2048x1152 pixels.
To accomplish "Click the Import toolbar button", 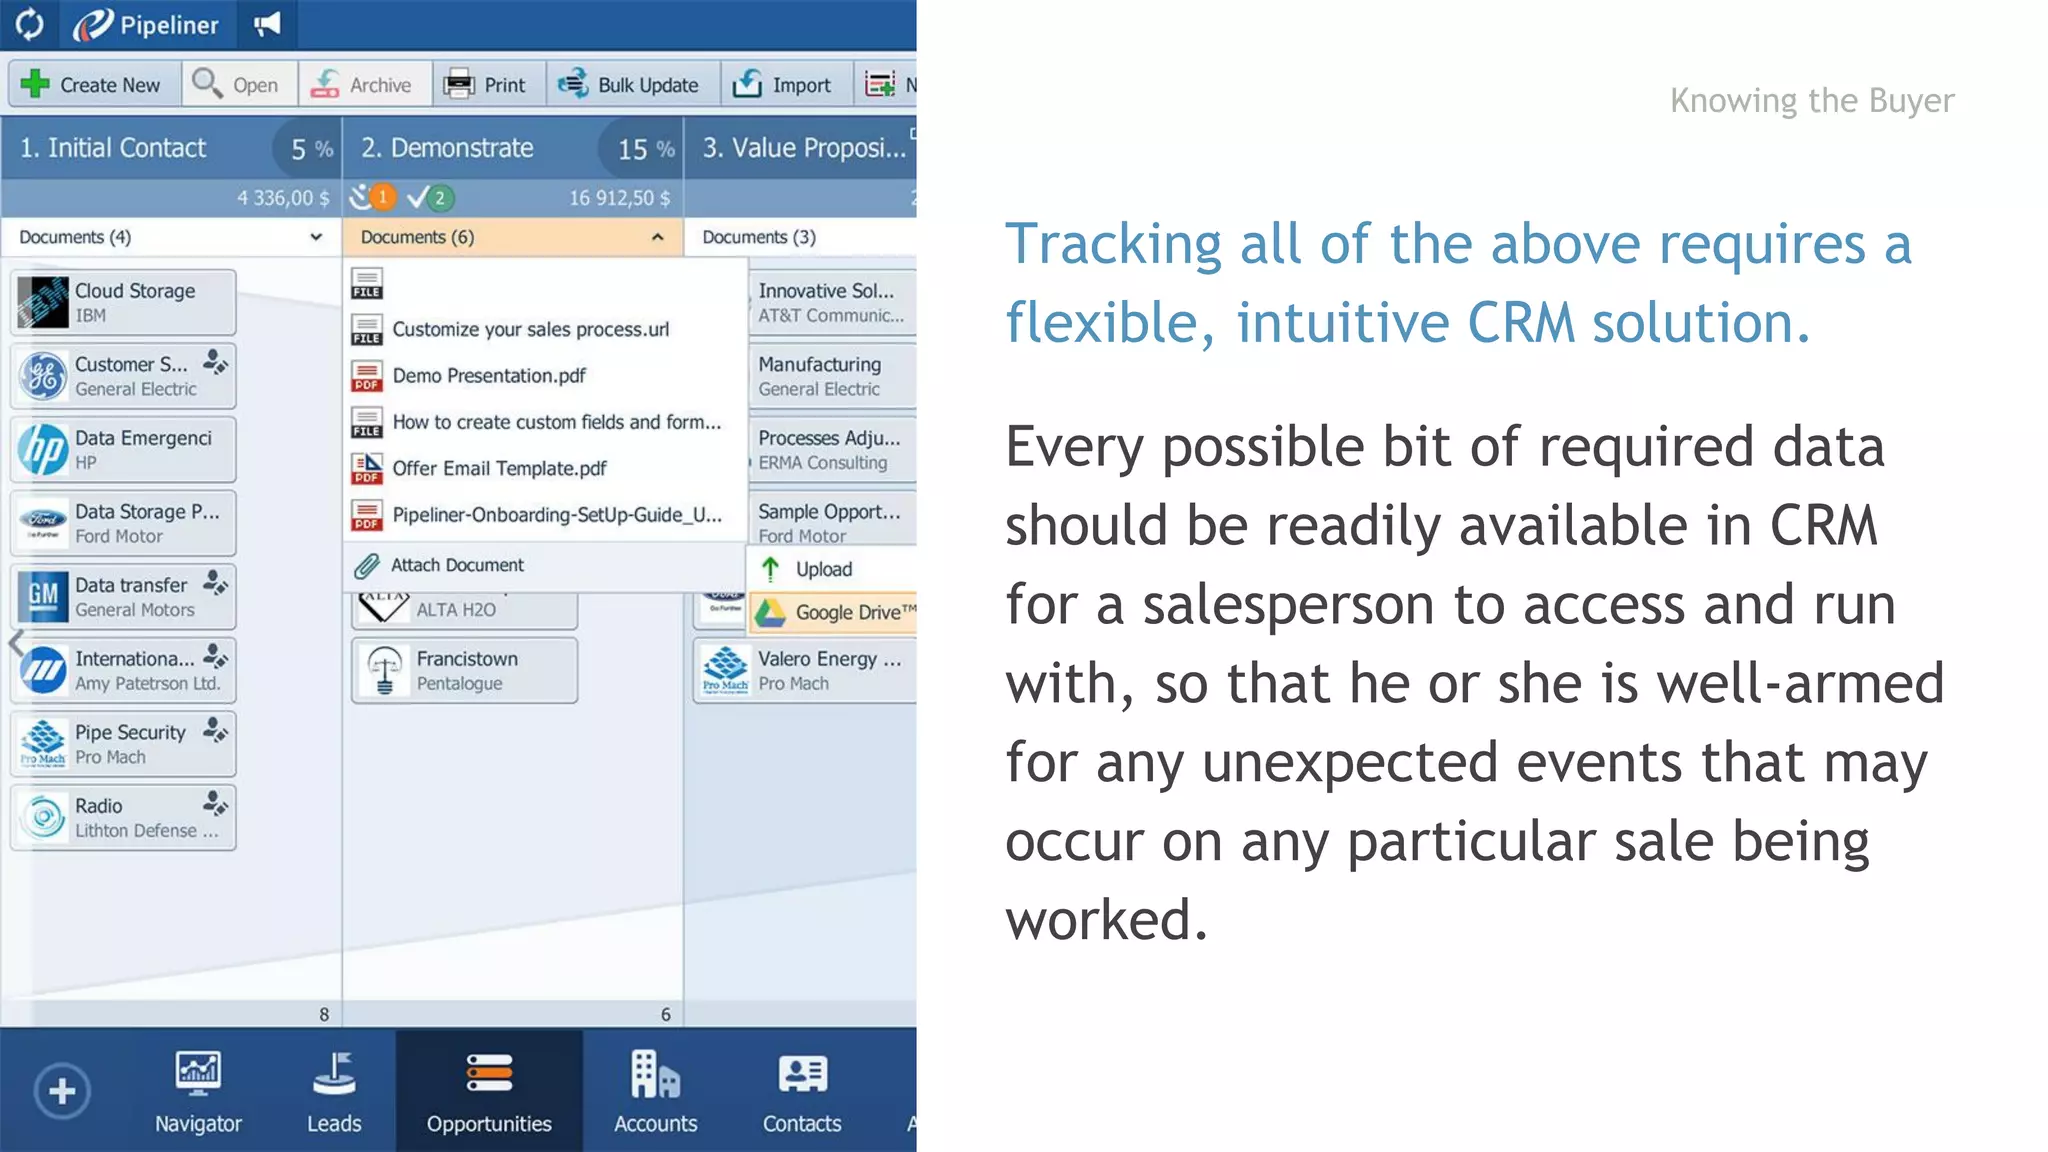I will coord(786,85).
